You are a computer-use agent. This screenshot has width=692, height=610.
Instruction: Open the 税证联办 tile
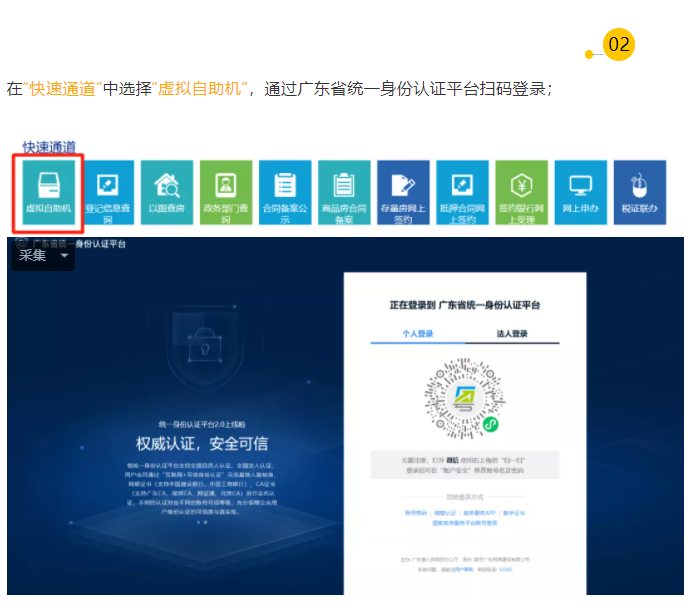pos(640,192)
